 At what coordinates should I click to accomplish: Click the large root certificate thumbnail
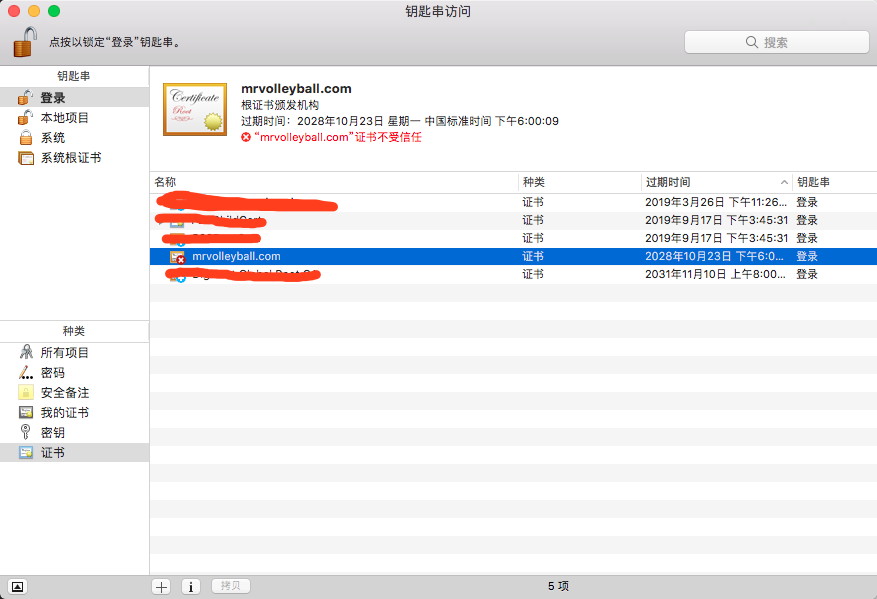[195, 110]
